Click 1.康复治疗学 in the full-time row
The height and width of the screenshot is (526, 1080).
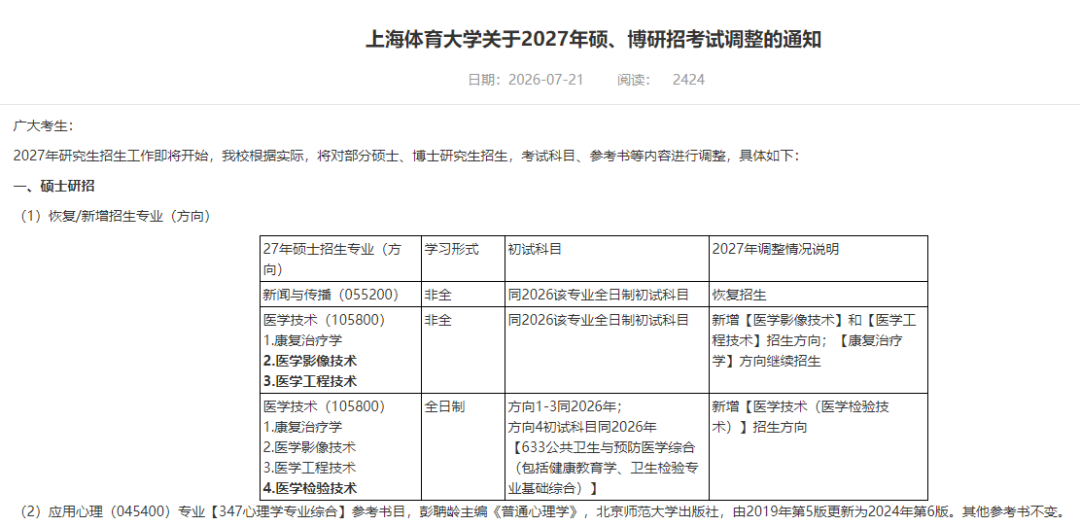click(302, 427)
